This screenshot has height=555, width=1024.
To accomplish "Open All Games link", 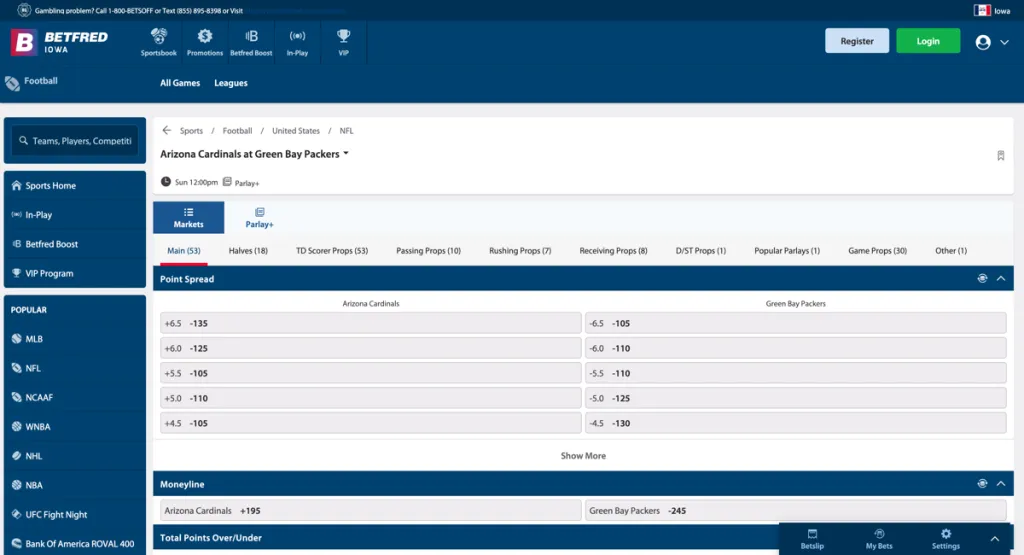I will click(180, 83).
